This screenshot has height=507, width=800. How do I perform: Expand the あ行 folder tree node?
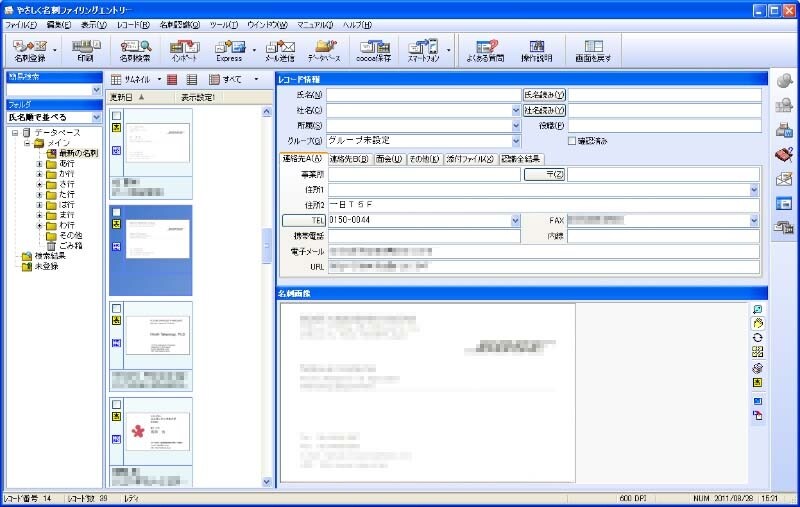coord(39,163)
